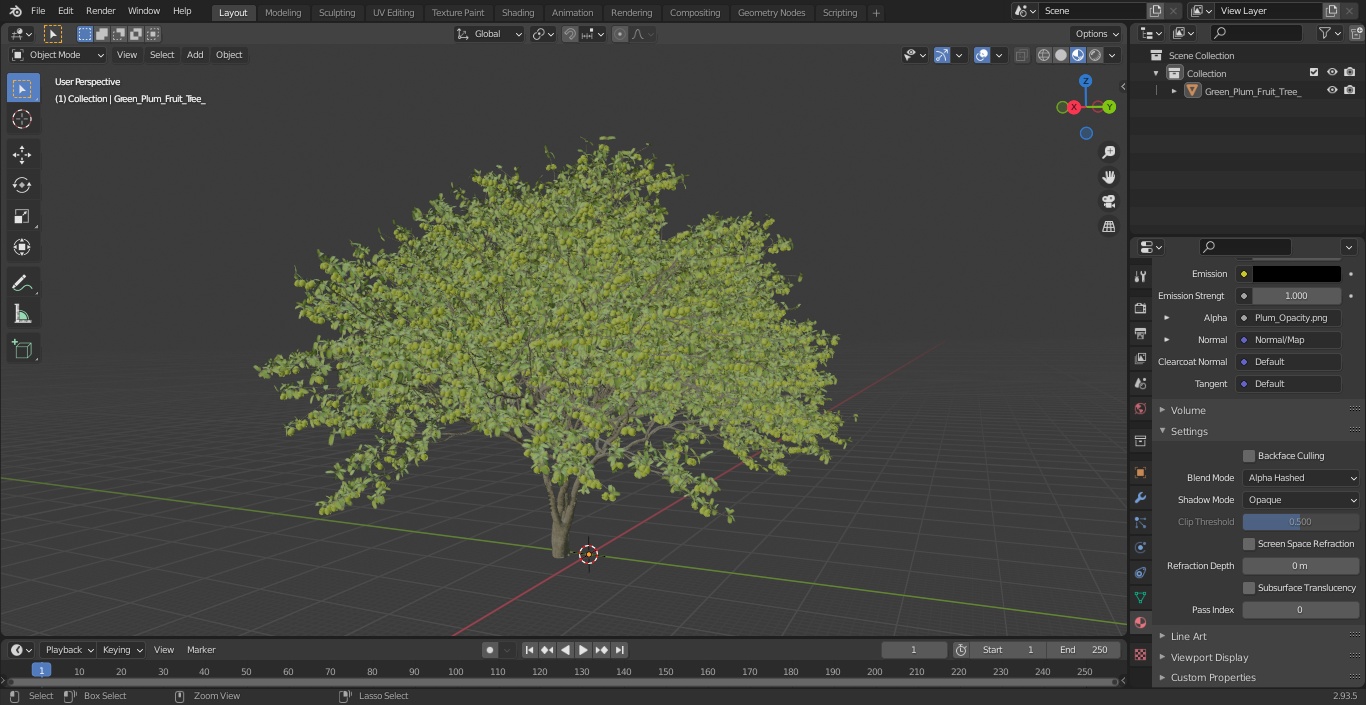Hide Collection using its eye icon

(1332, 73)
